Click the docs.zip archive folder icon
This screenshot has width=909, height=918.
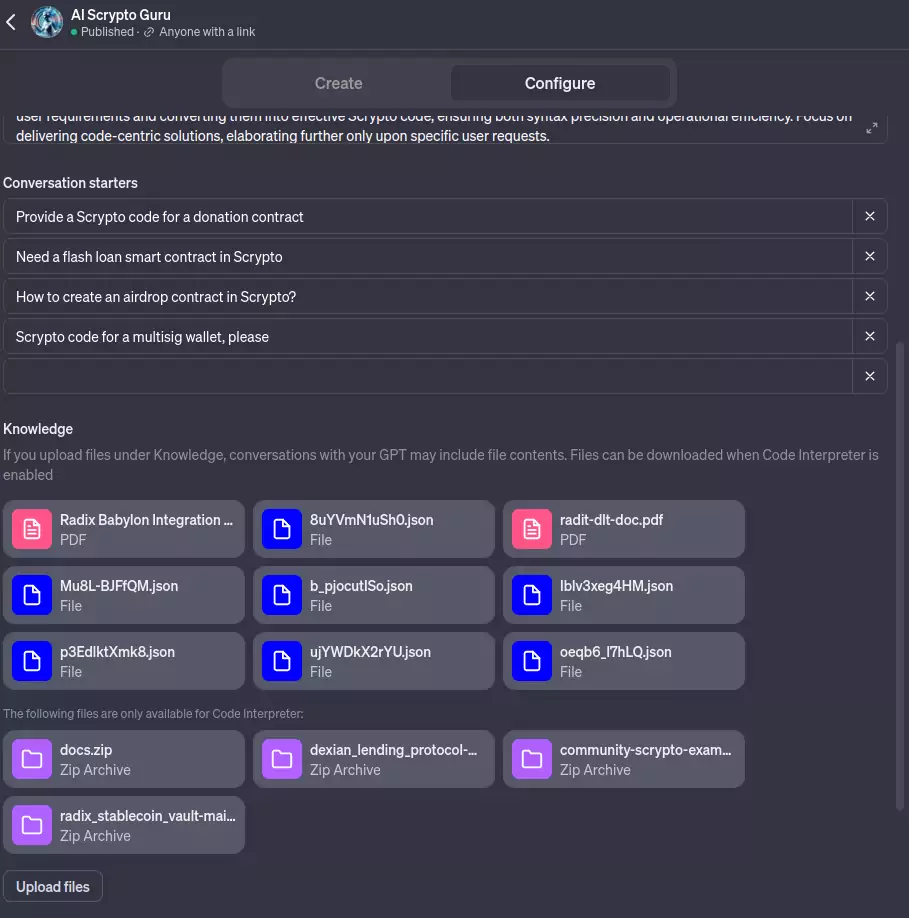(32, 759)
